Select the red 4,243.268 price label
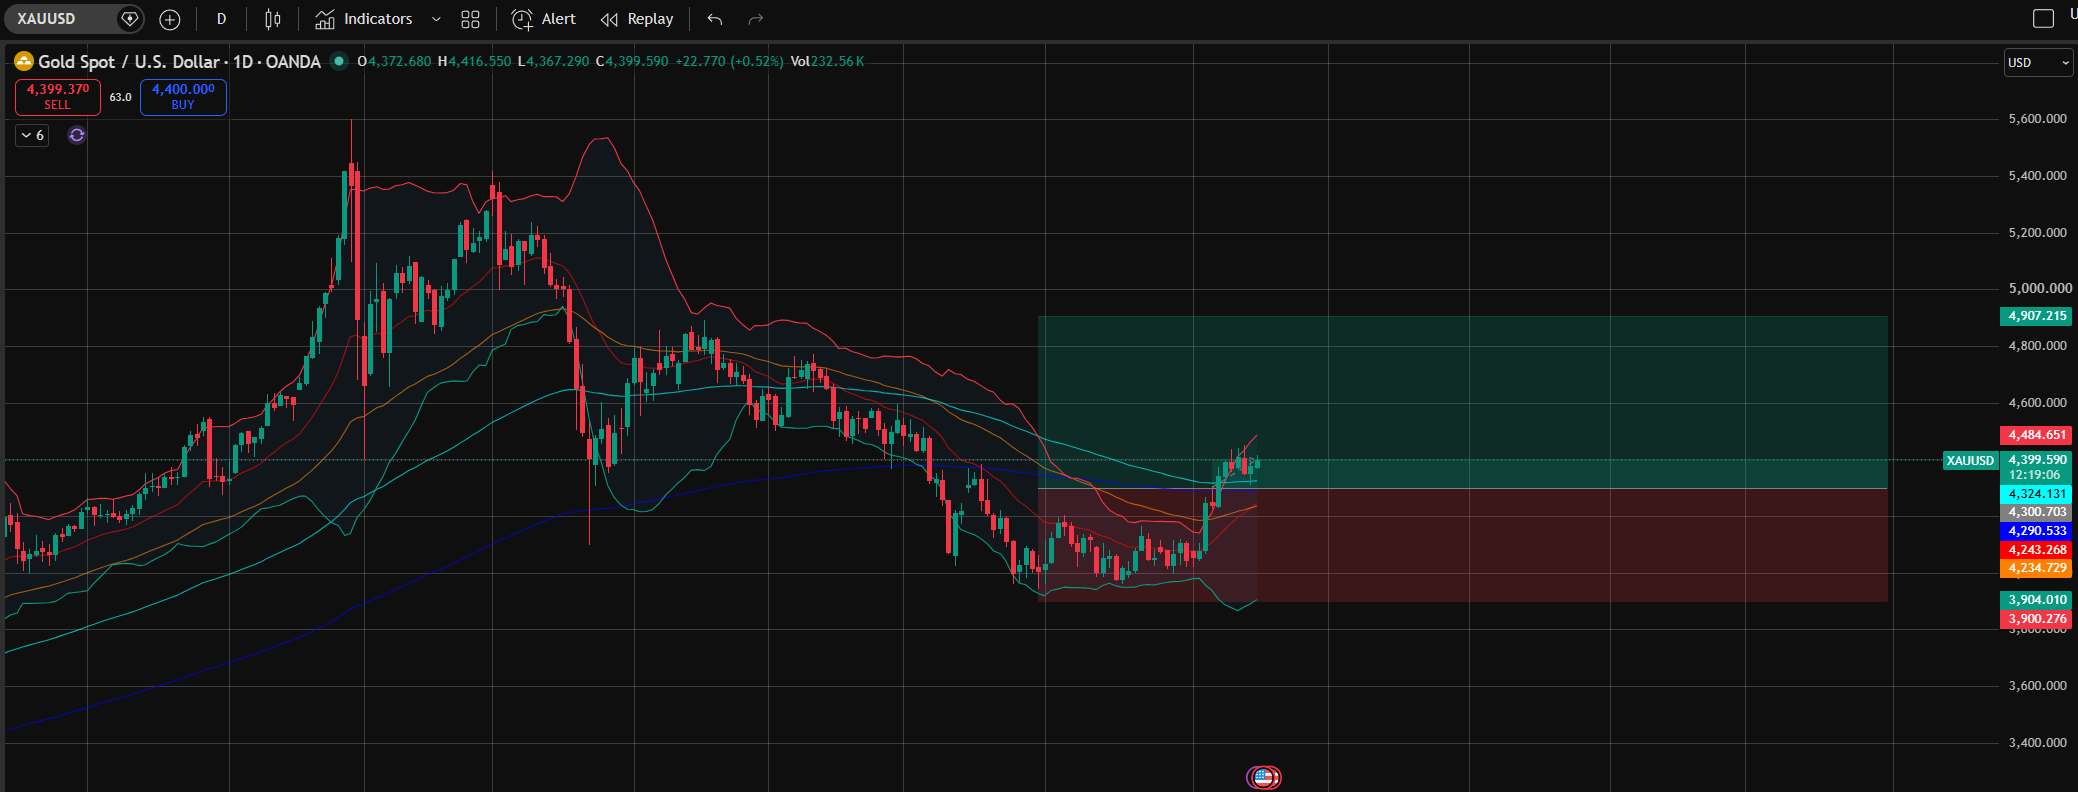2078x792 pixels. 2037,550
